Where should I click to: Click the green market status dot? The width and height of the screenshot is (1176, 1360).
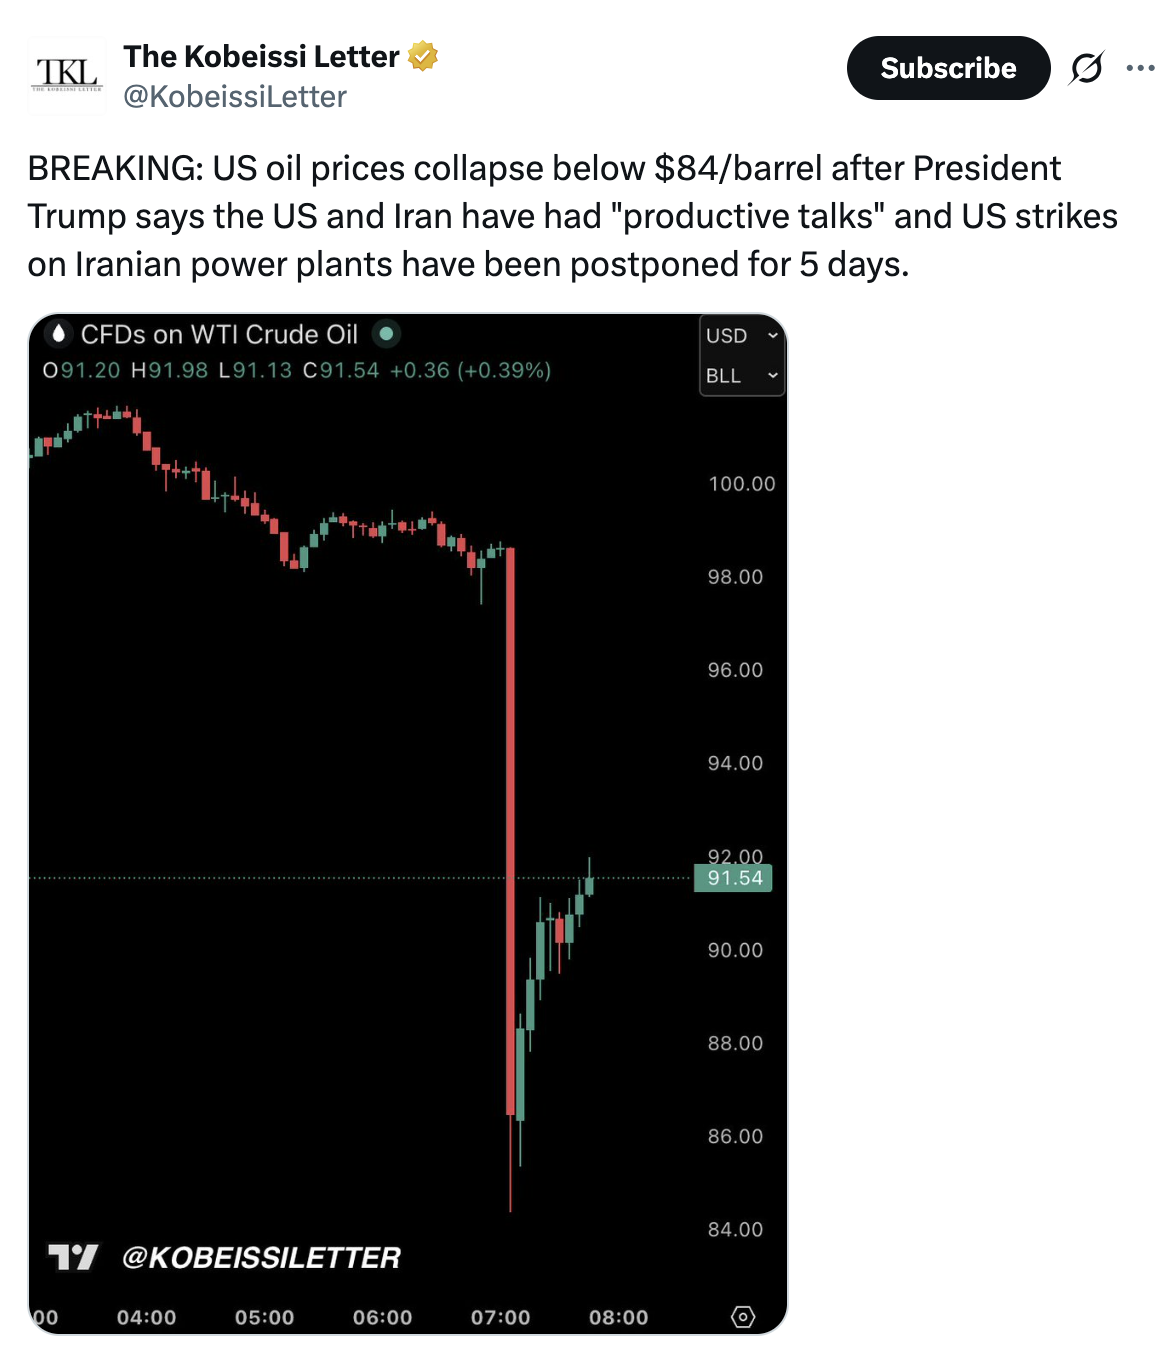[386, 334]
